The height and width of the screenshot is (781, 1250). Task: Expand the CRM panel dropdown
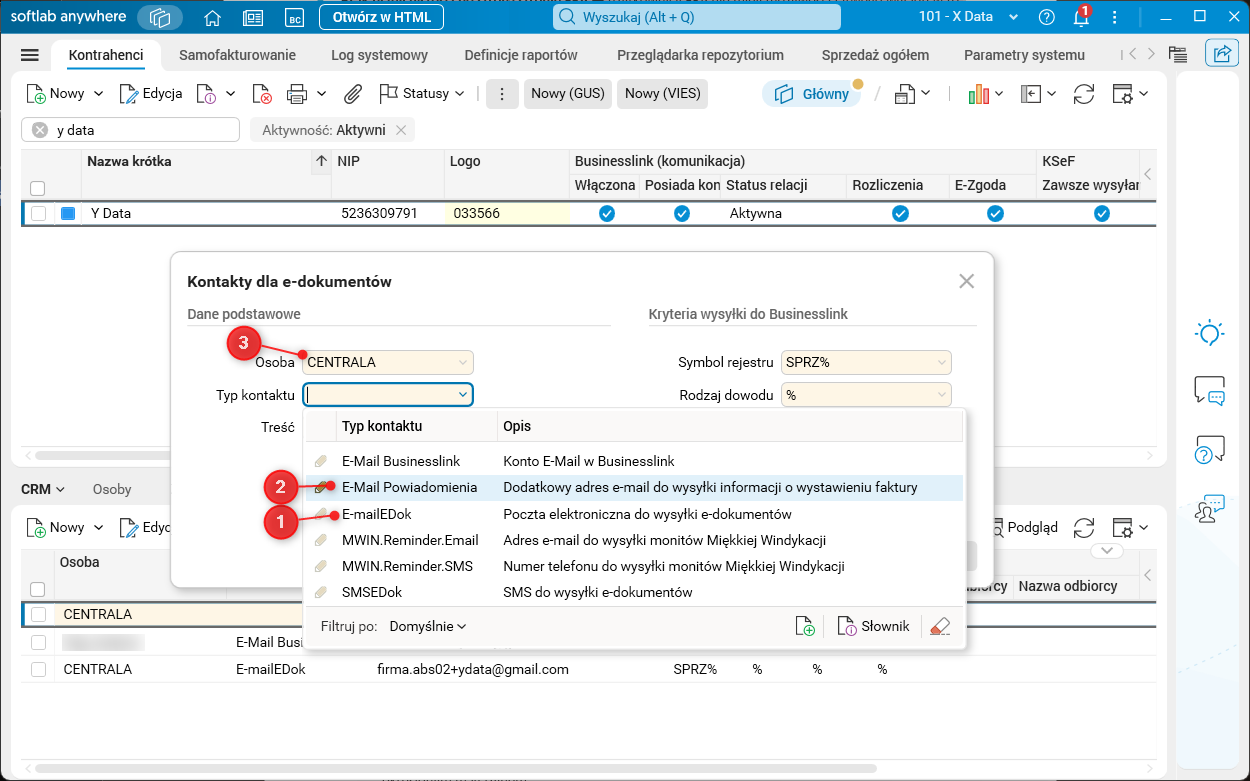coord(44,489)
